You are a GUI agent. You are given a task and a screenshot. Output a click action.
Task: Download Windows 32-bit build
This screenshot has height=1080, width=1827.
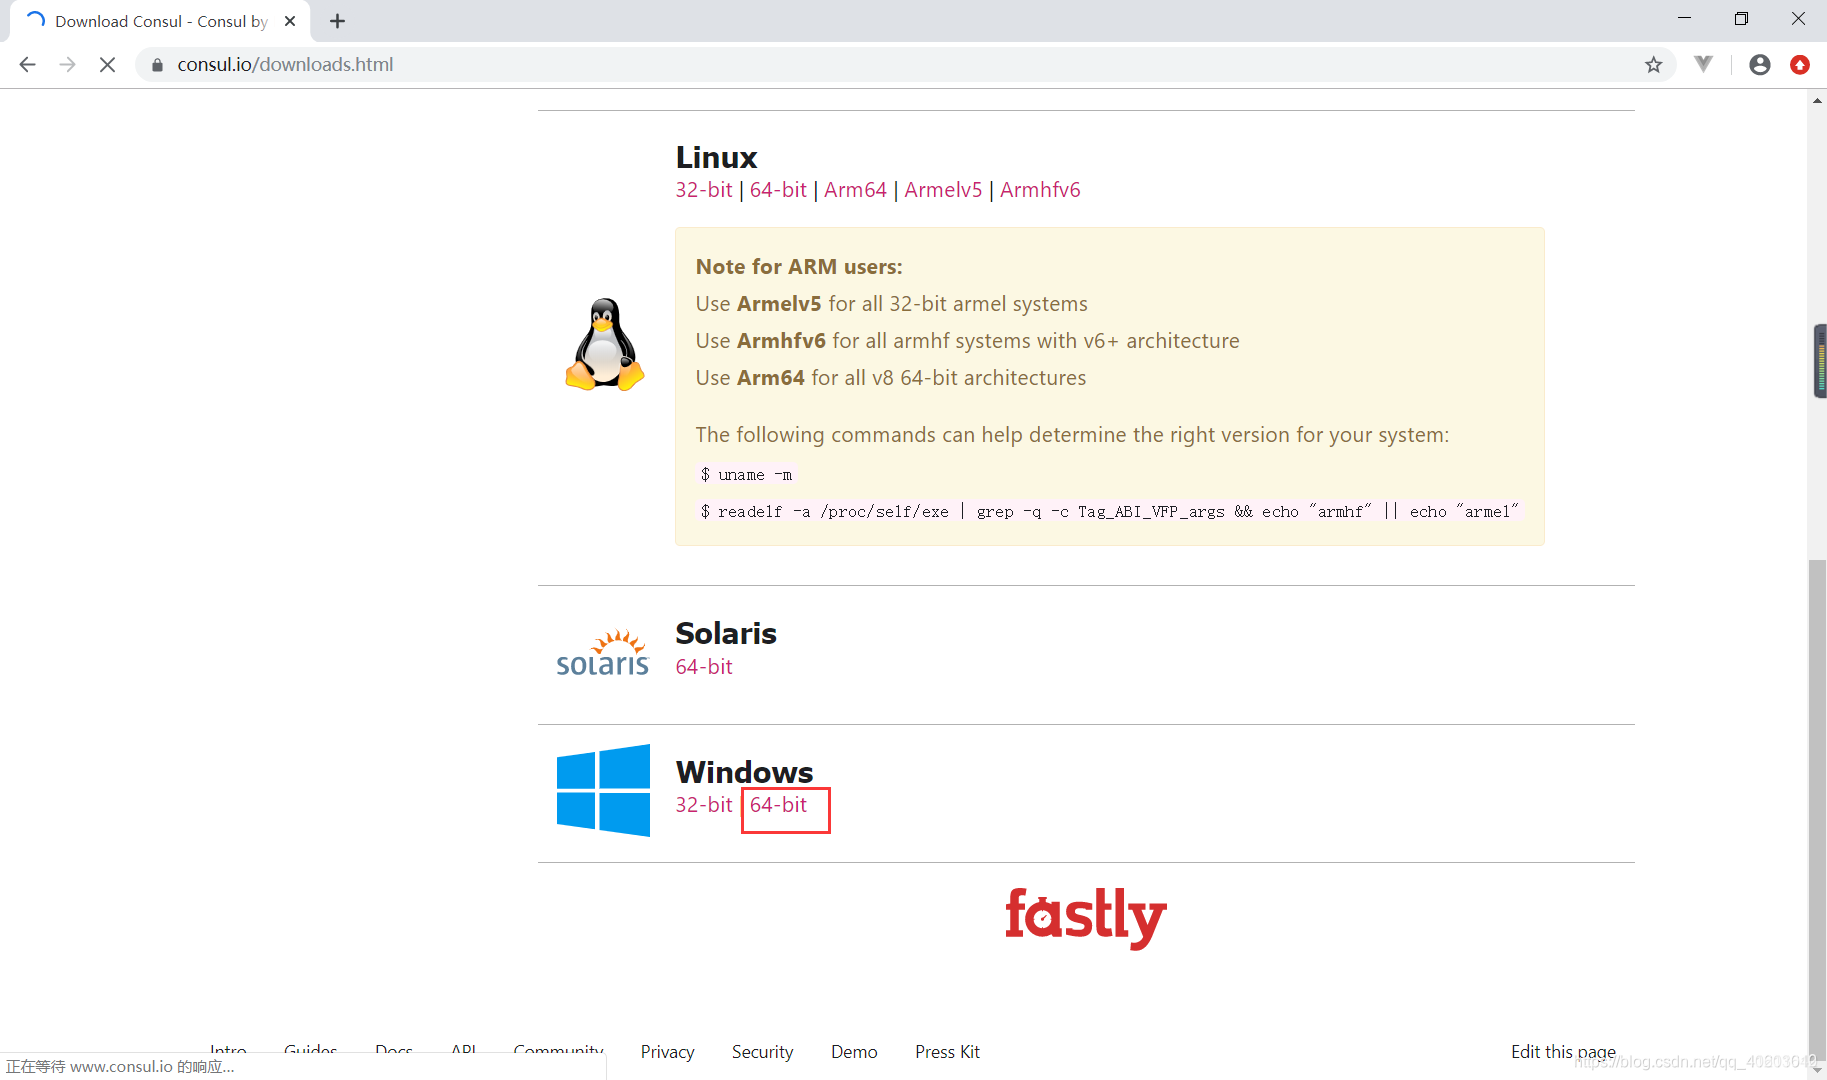point(704,805)
